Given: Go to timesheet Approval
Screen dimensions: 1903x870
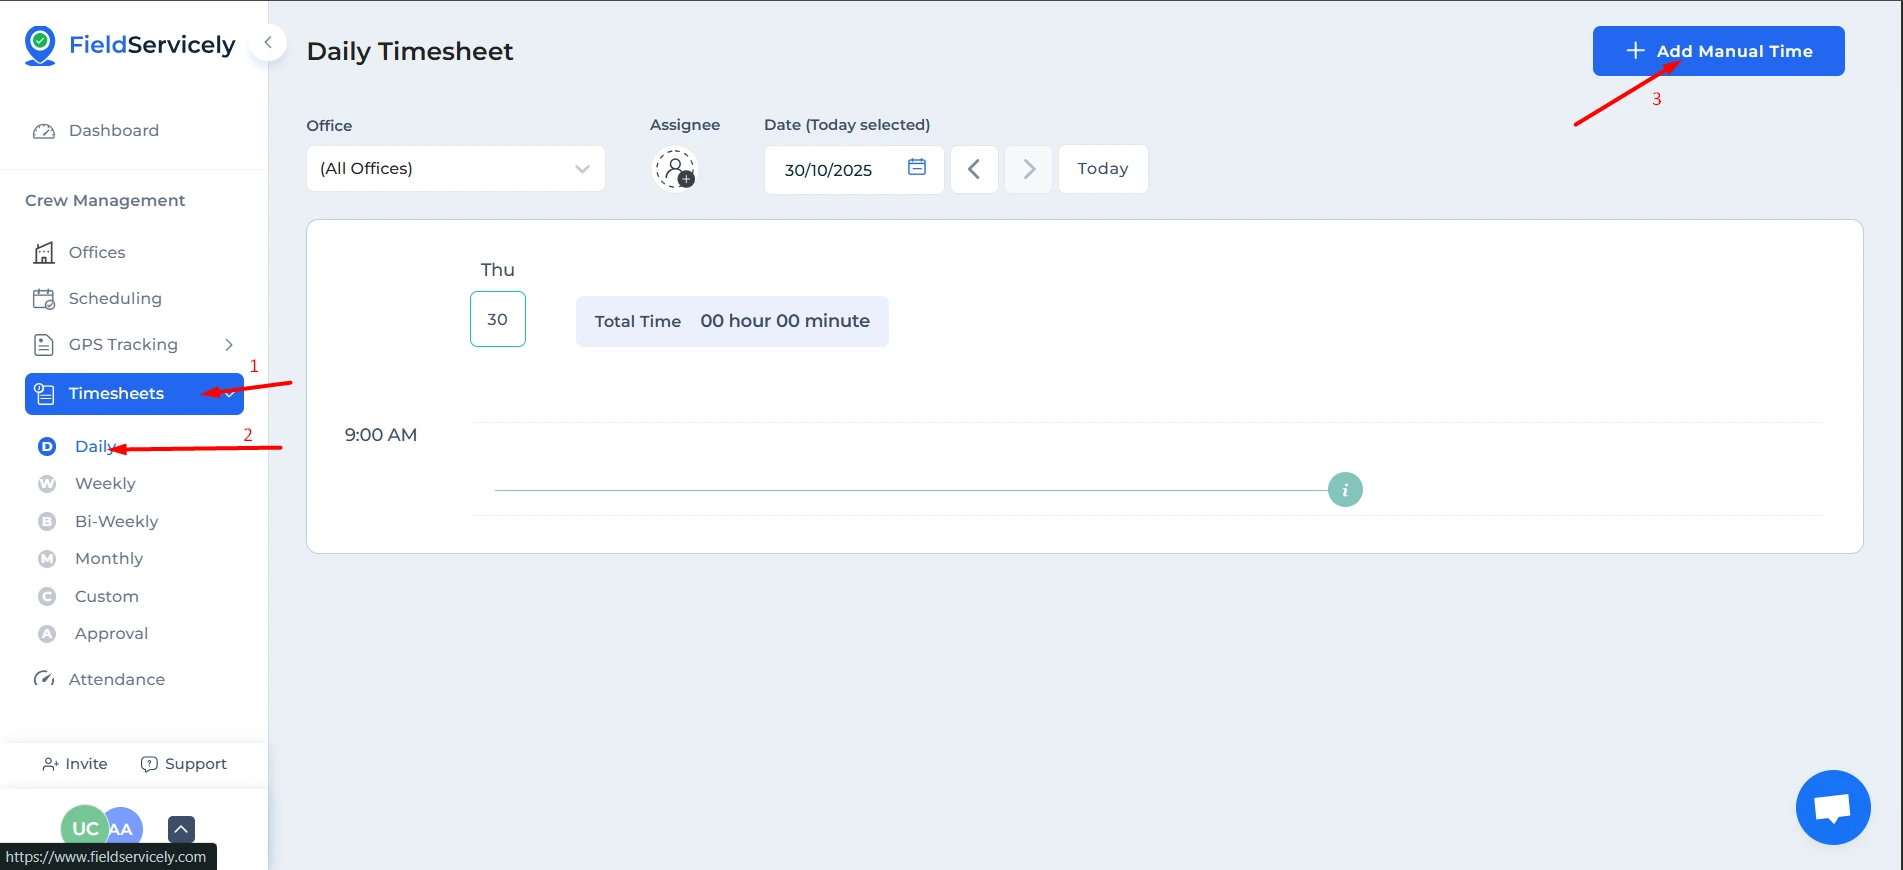Looking at the screenshot, I should (x=111, y=634).
